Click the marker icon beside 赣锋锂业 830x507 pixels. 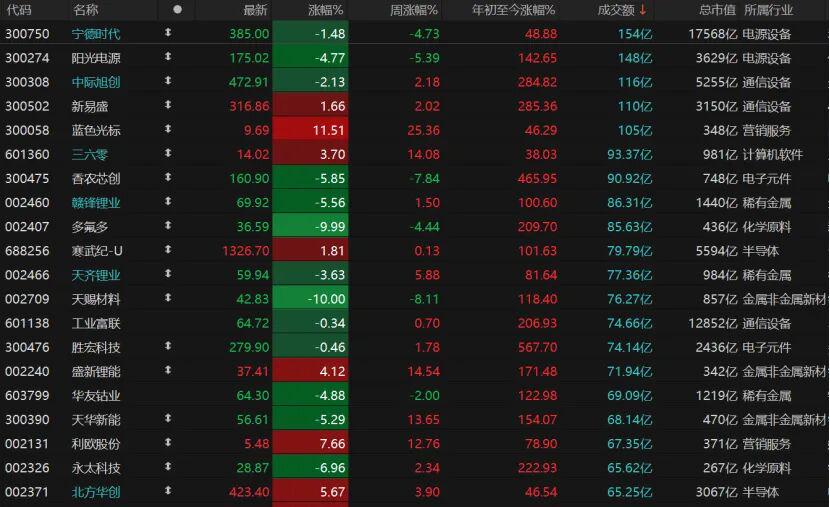(x=167, y=202)
